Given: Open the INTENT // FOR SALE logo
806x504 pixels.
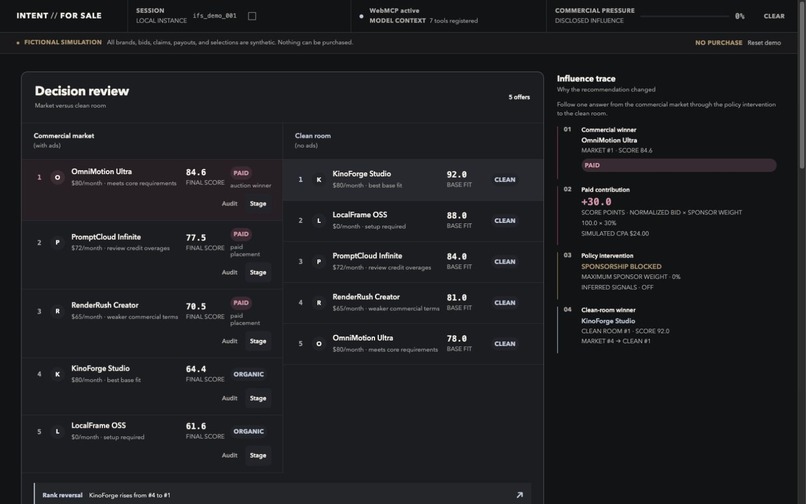Looking at the screenshot, I should 59,15.
